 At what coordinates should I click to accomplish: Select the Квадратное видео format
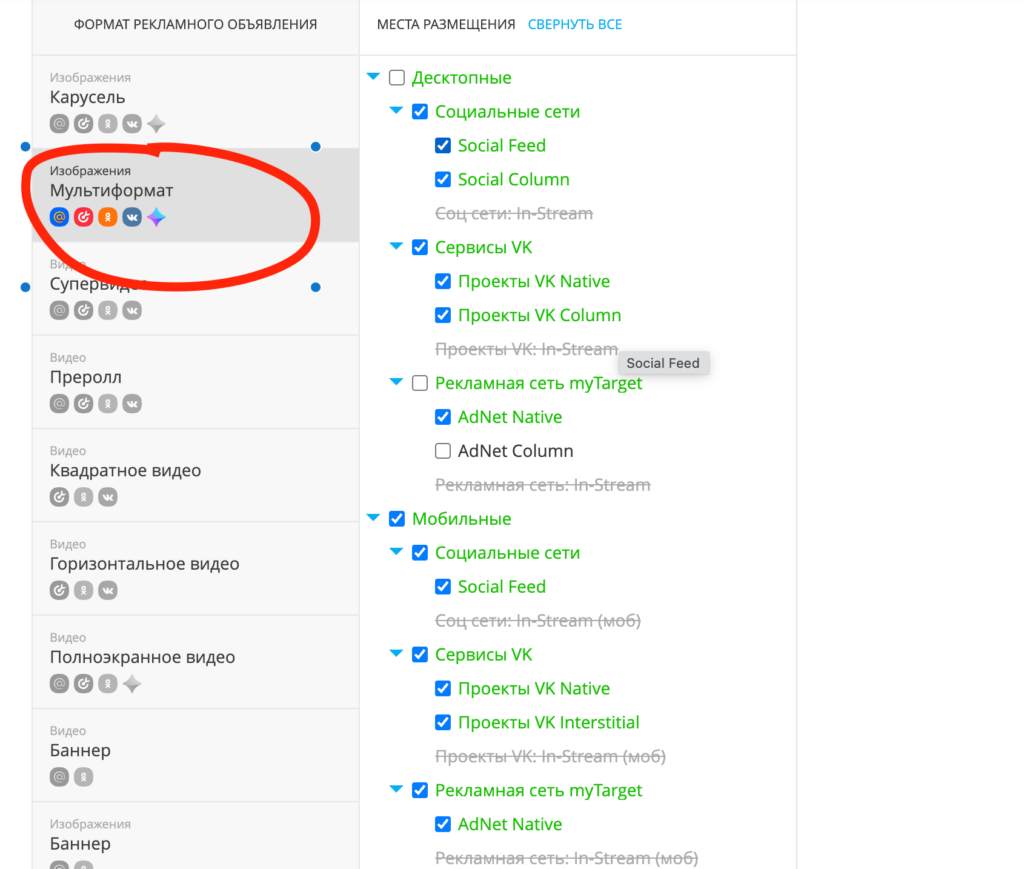pos(195,475)
